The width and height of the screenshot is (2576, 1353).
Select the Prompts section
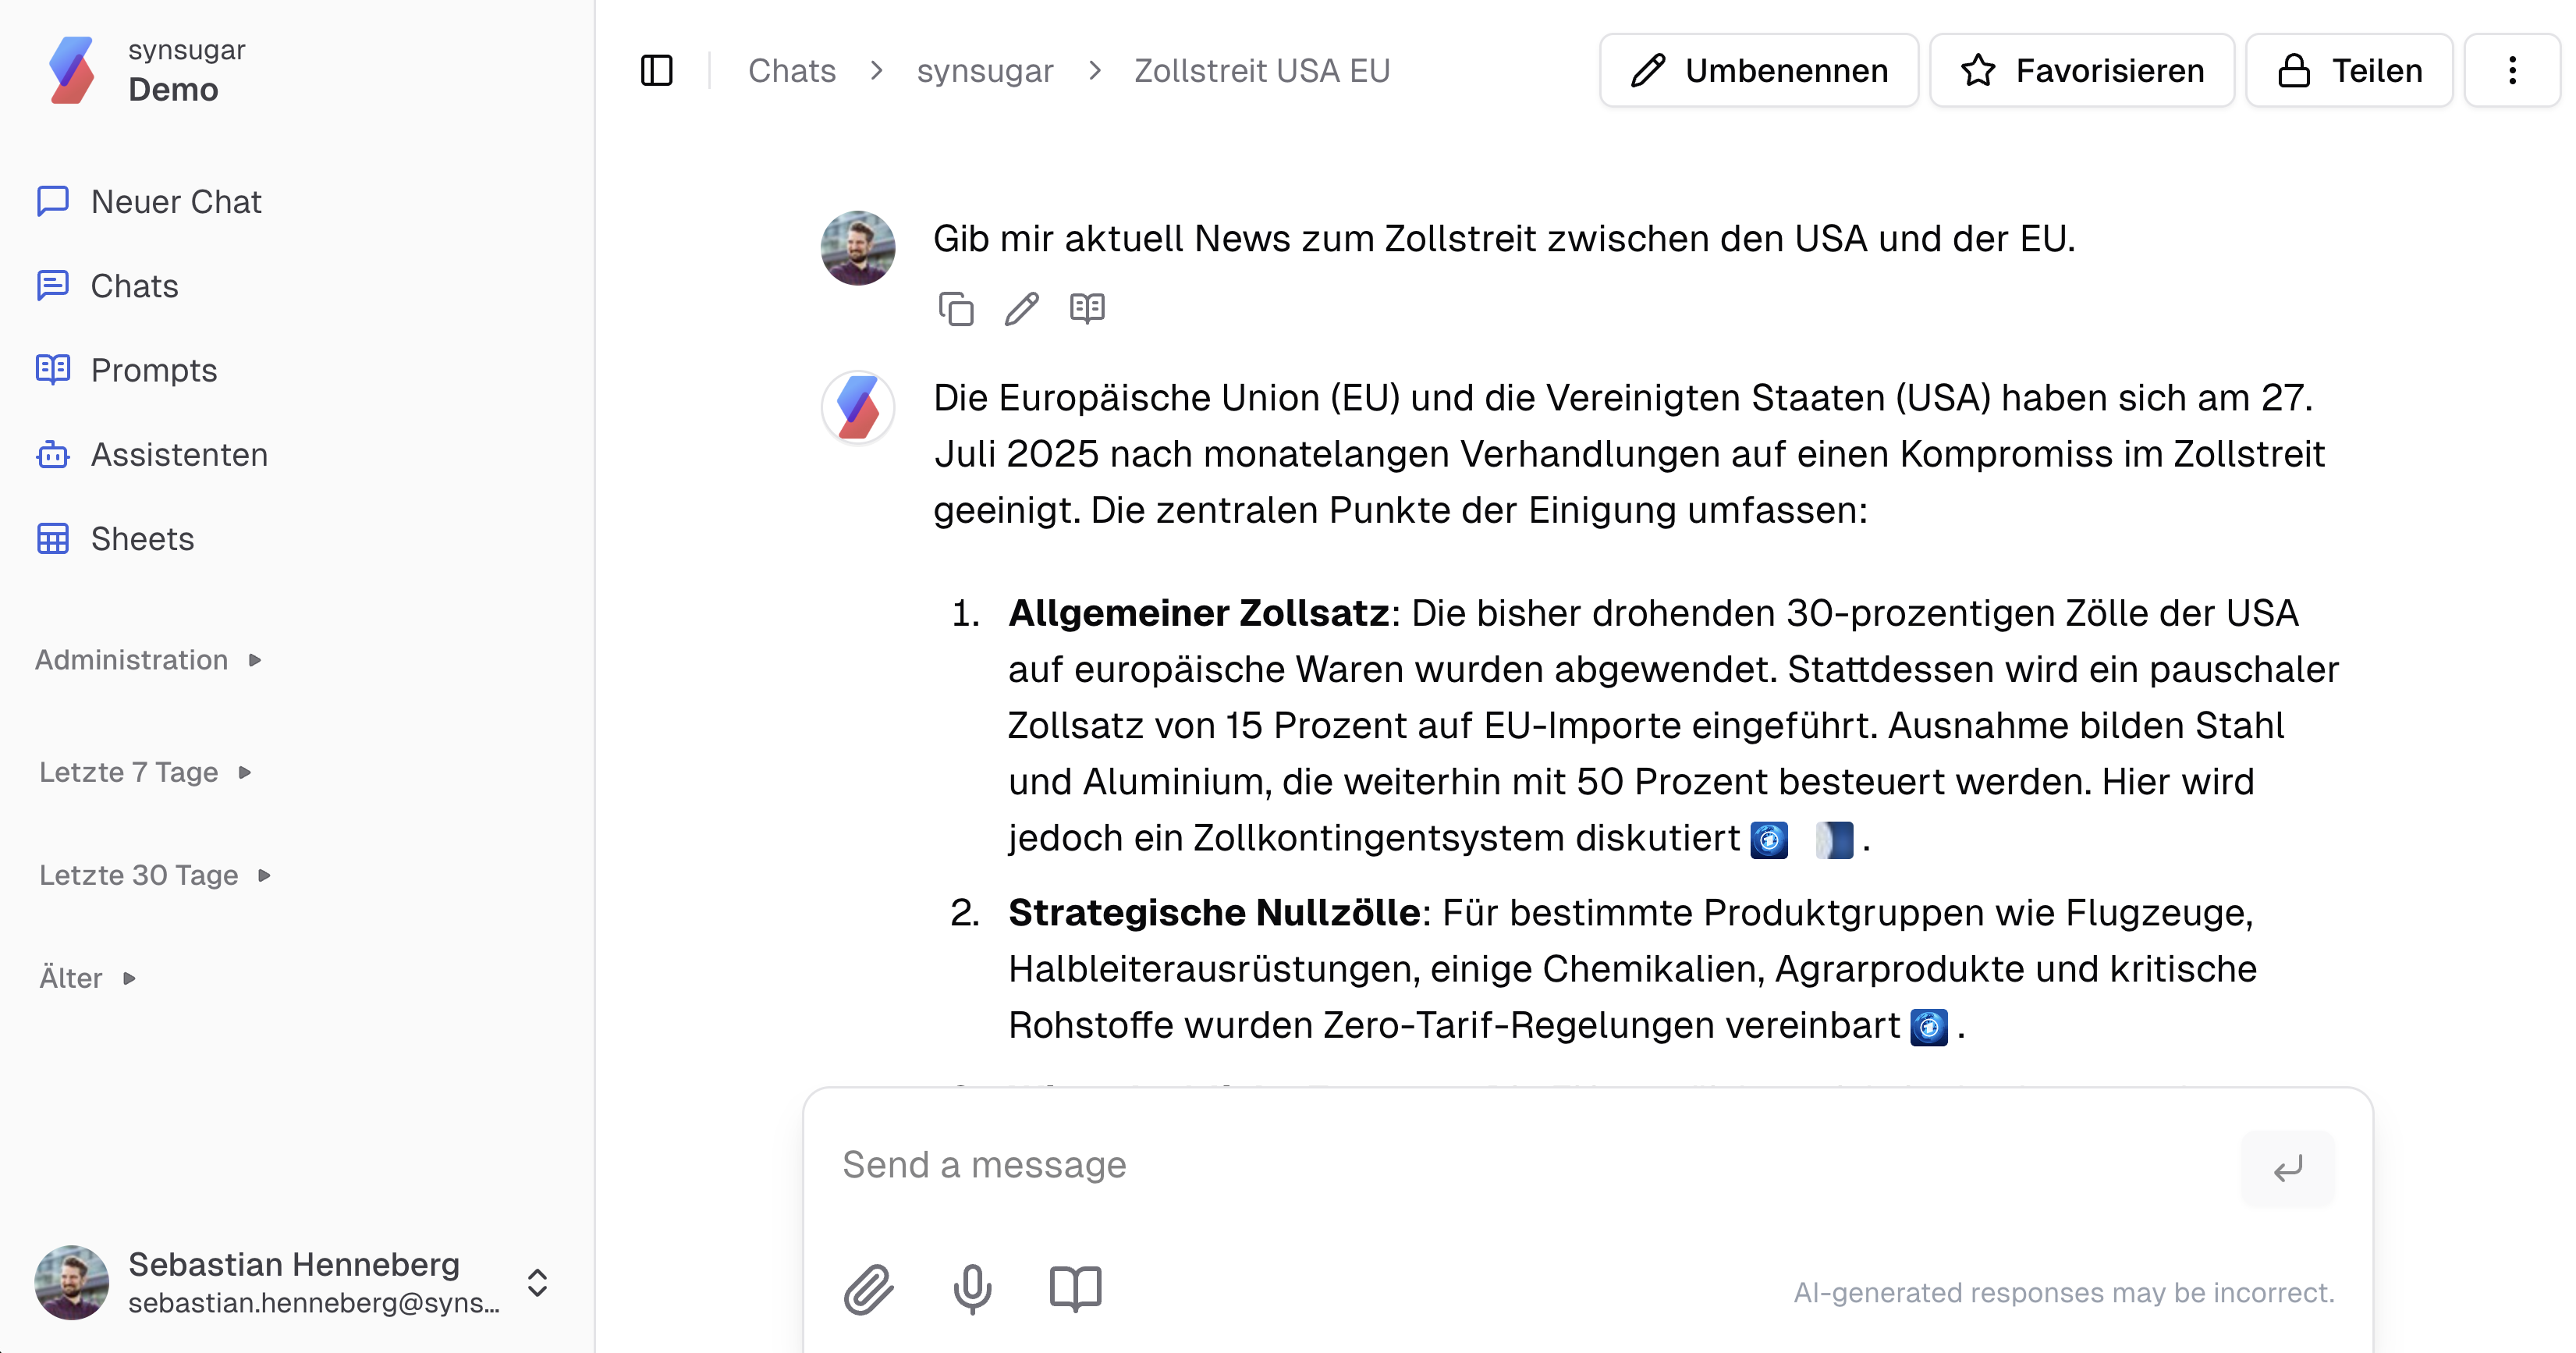(x=153, y=370)
